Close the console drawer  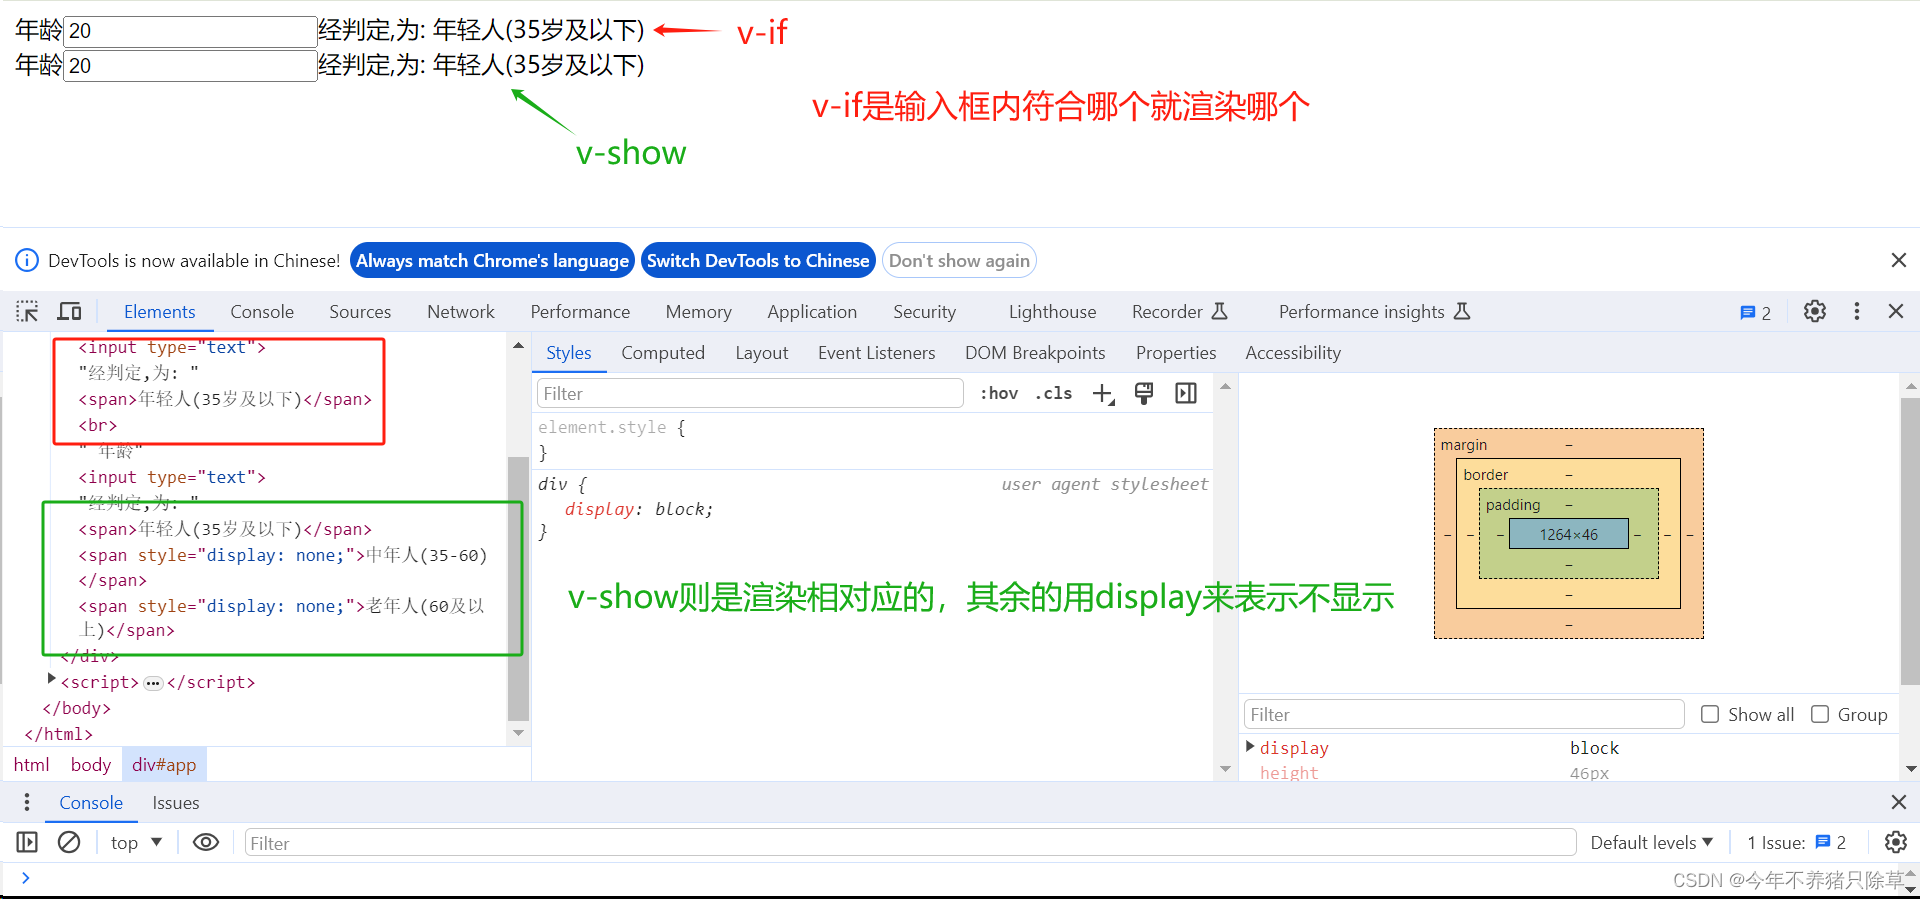click(x=1899, y=802)
